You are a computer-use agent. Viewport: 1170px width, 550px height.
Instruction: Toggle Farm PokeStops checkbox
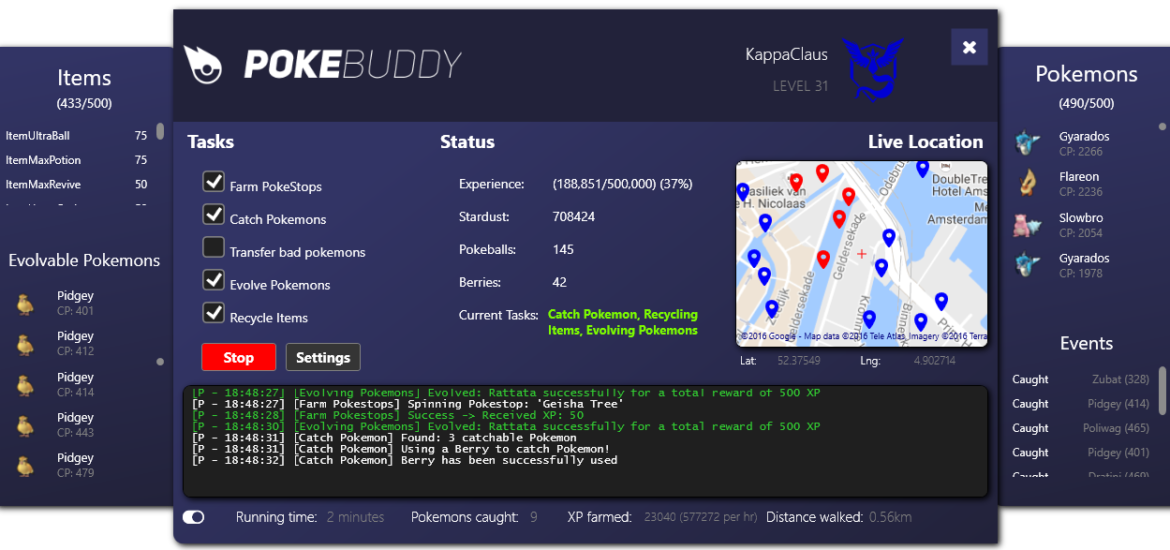[x=214, y=182]
